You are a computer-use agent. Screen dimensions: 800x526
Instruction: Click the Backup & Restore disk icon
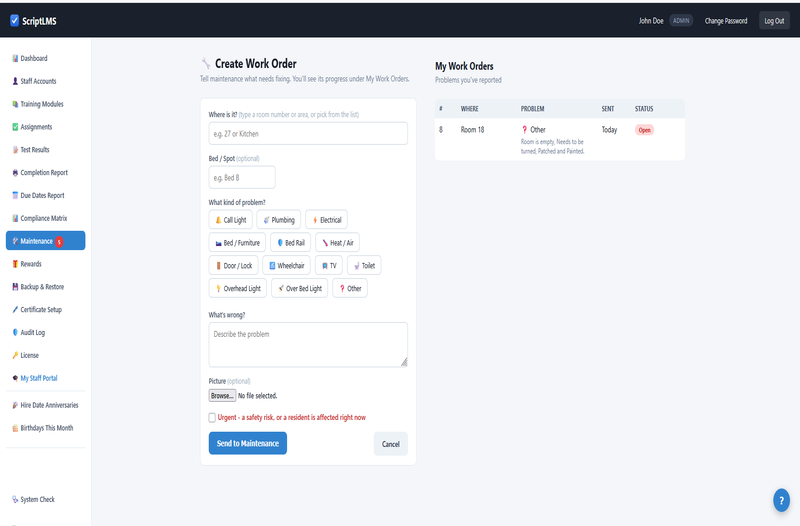[x=15, y=287]
